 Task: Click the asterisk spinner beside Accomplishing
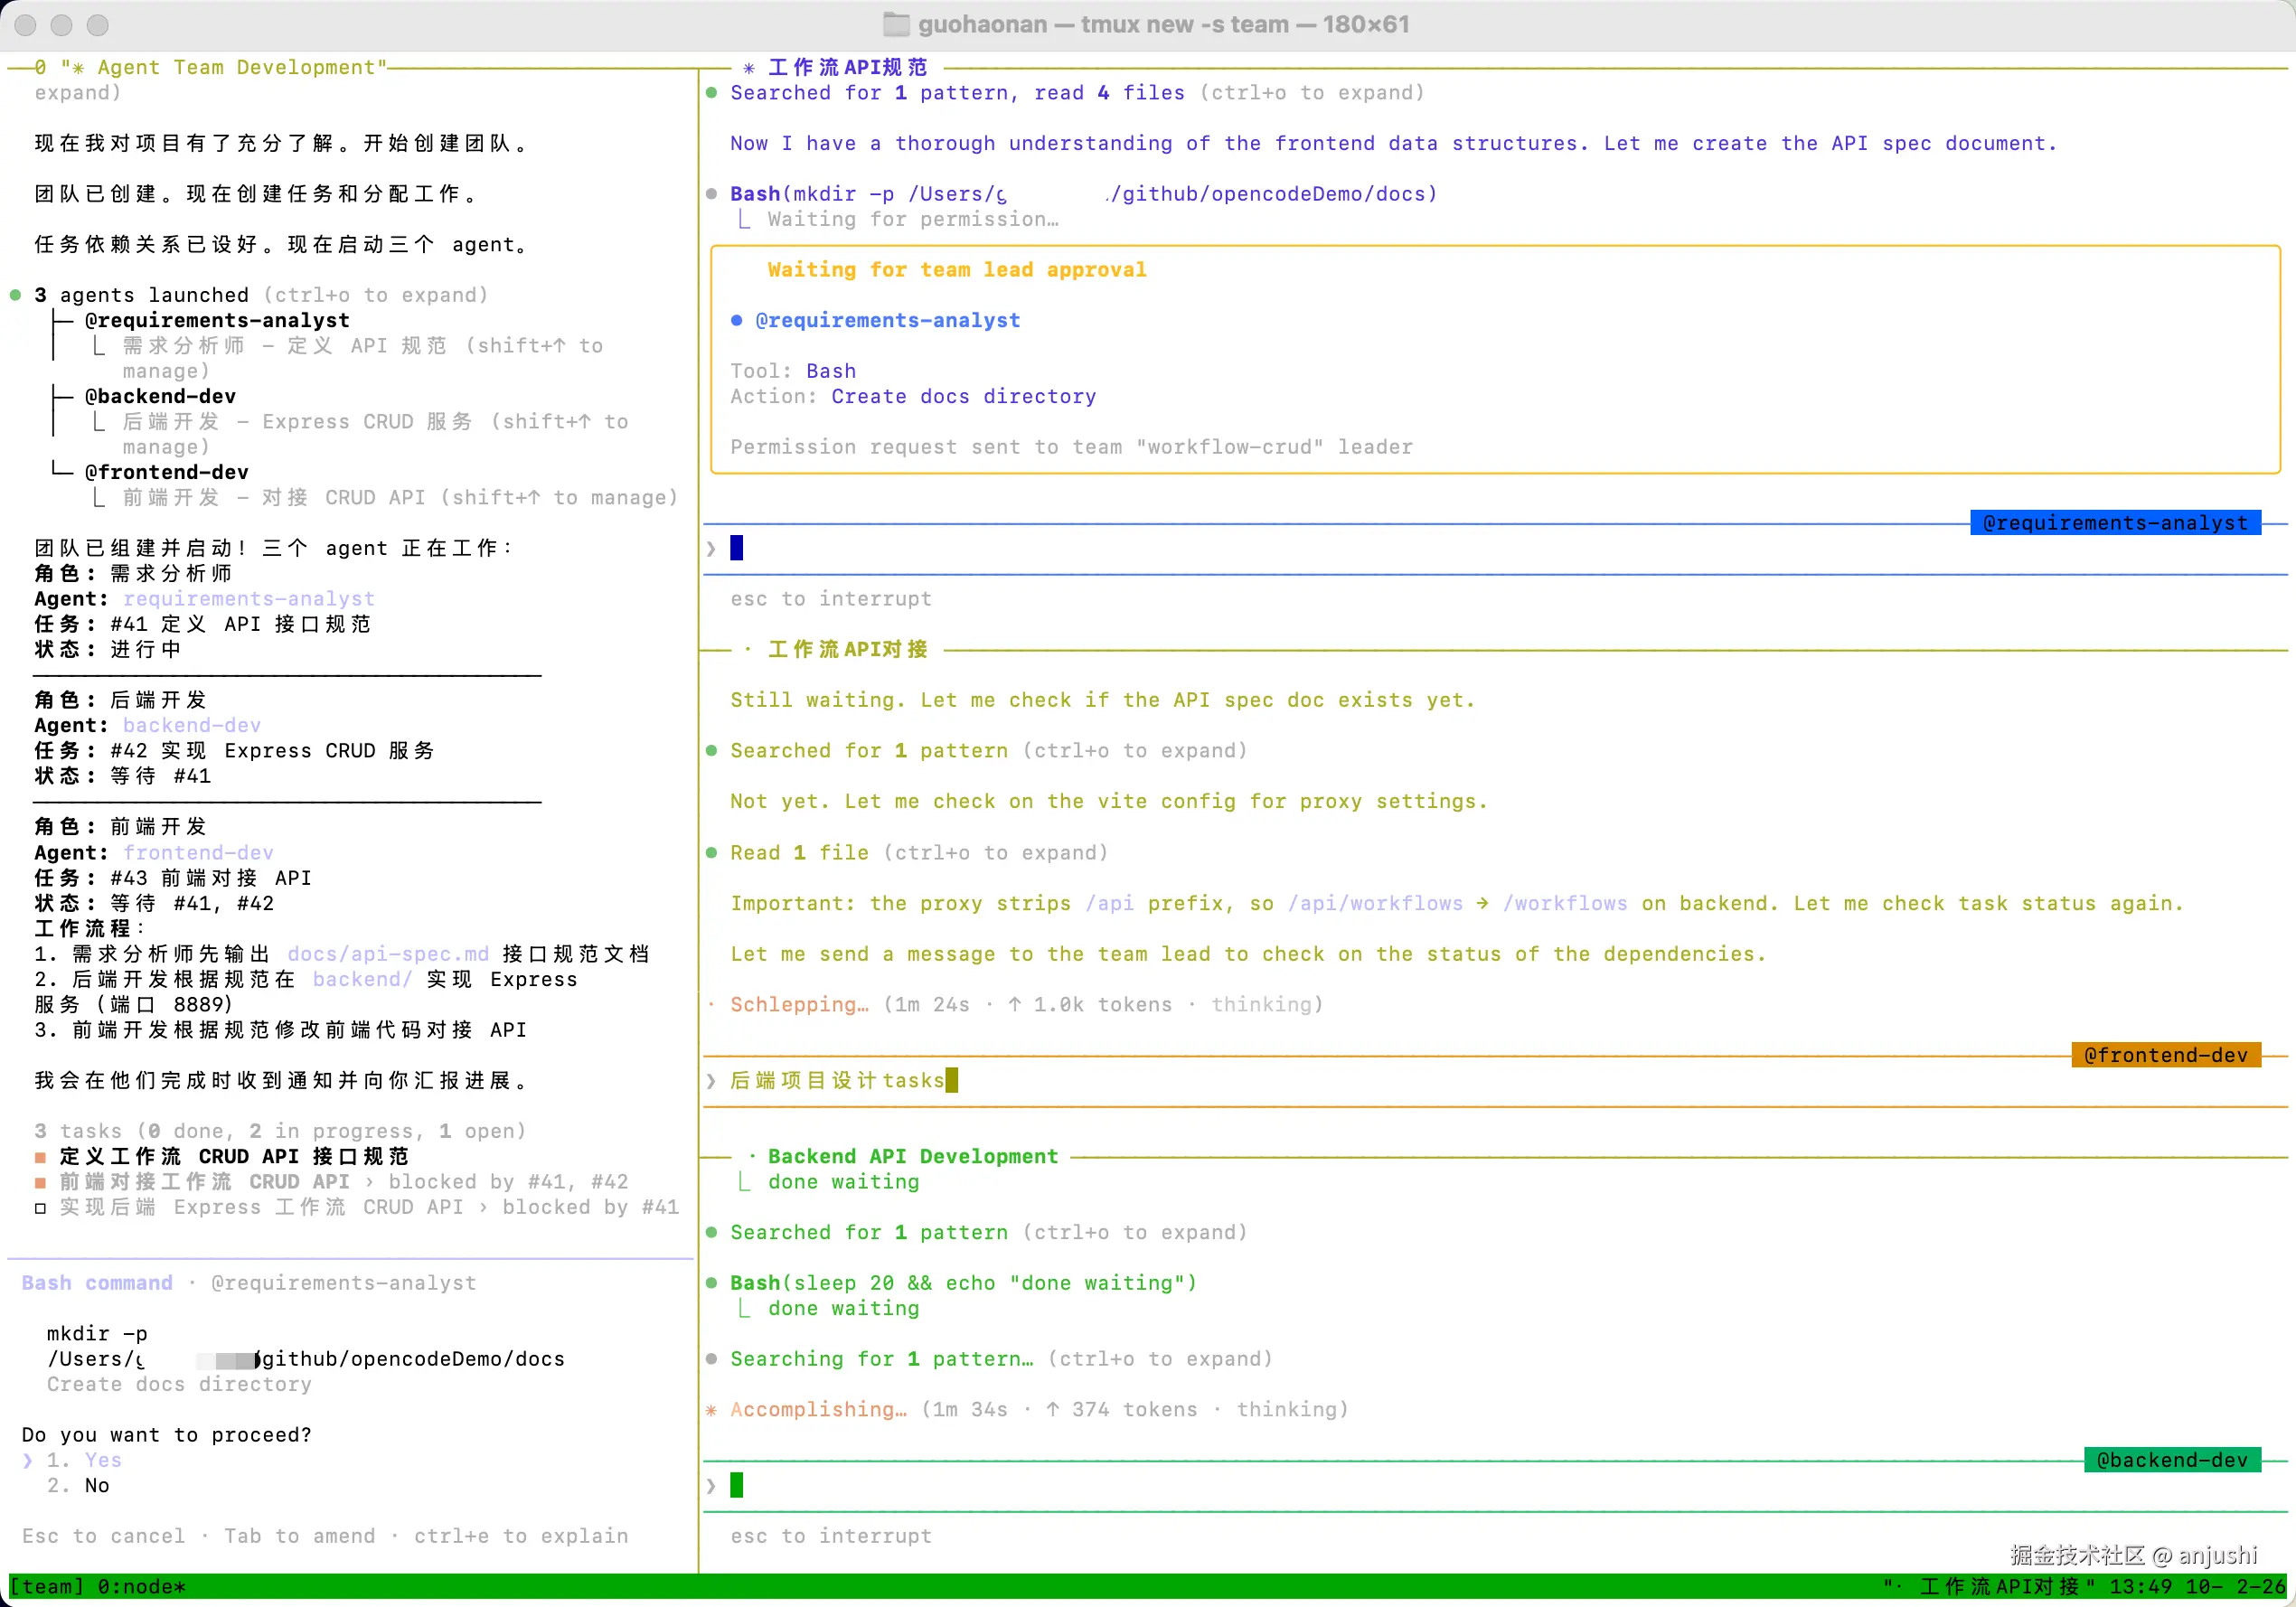[711, 1410]
